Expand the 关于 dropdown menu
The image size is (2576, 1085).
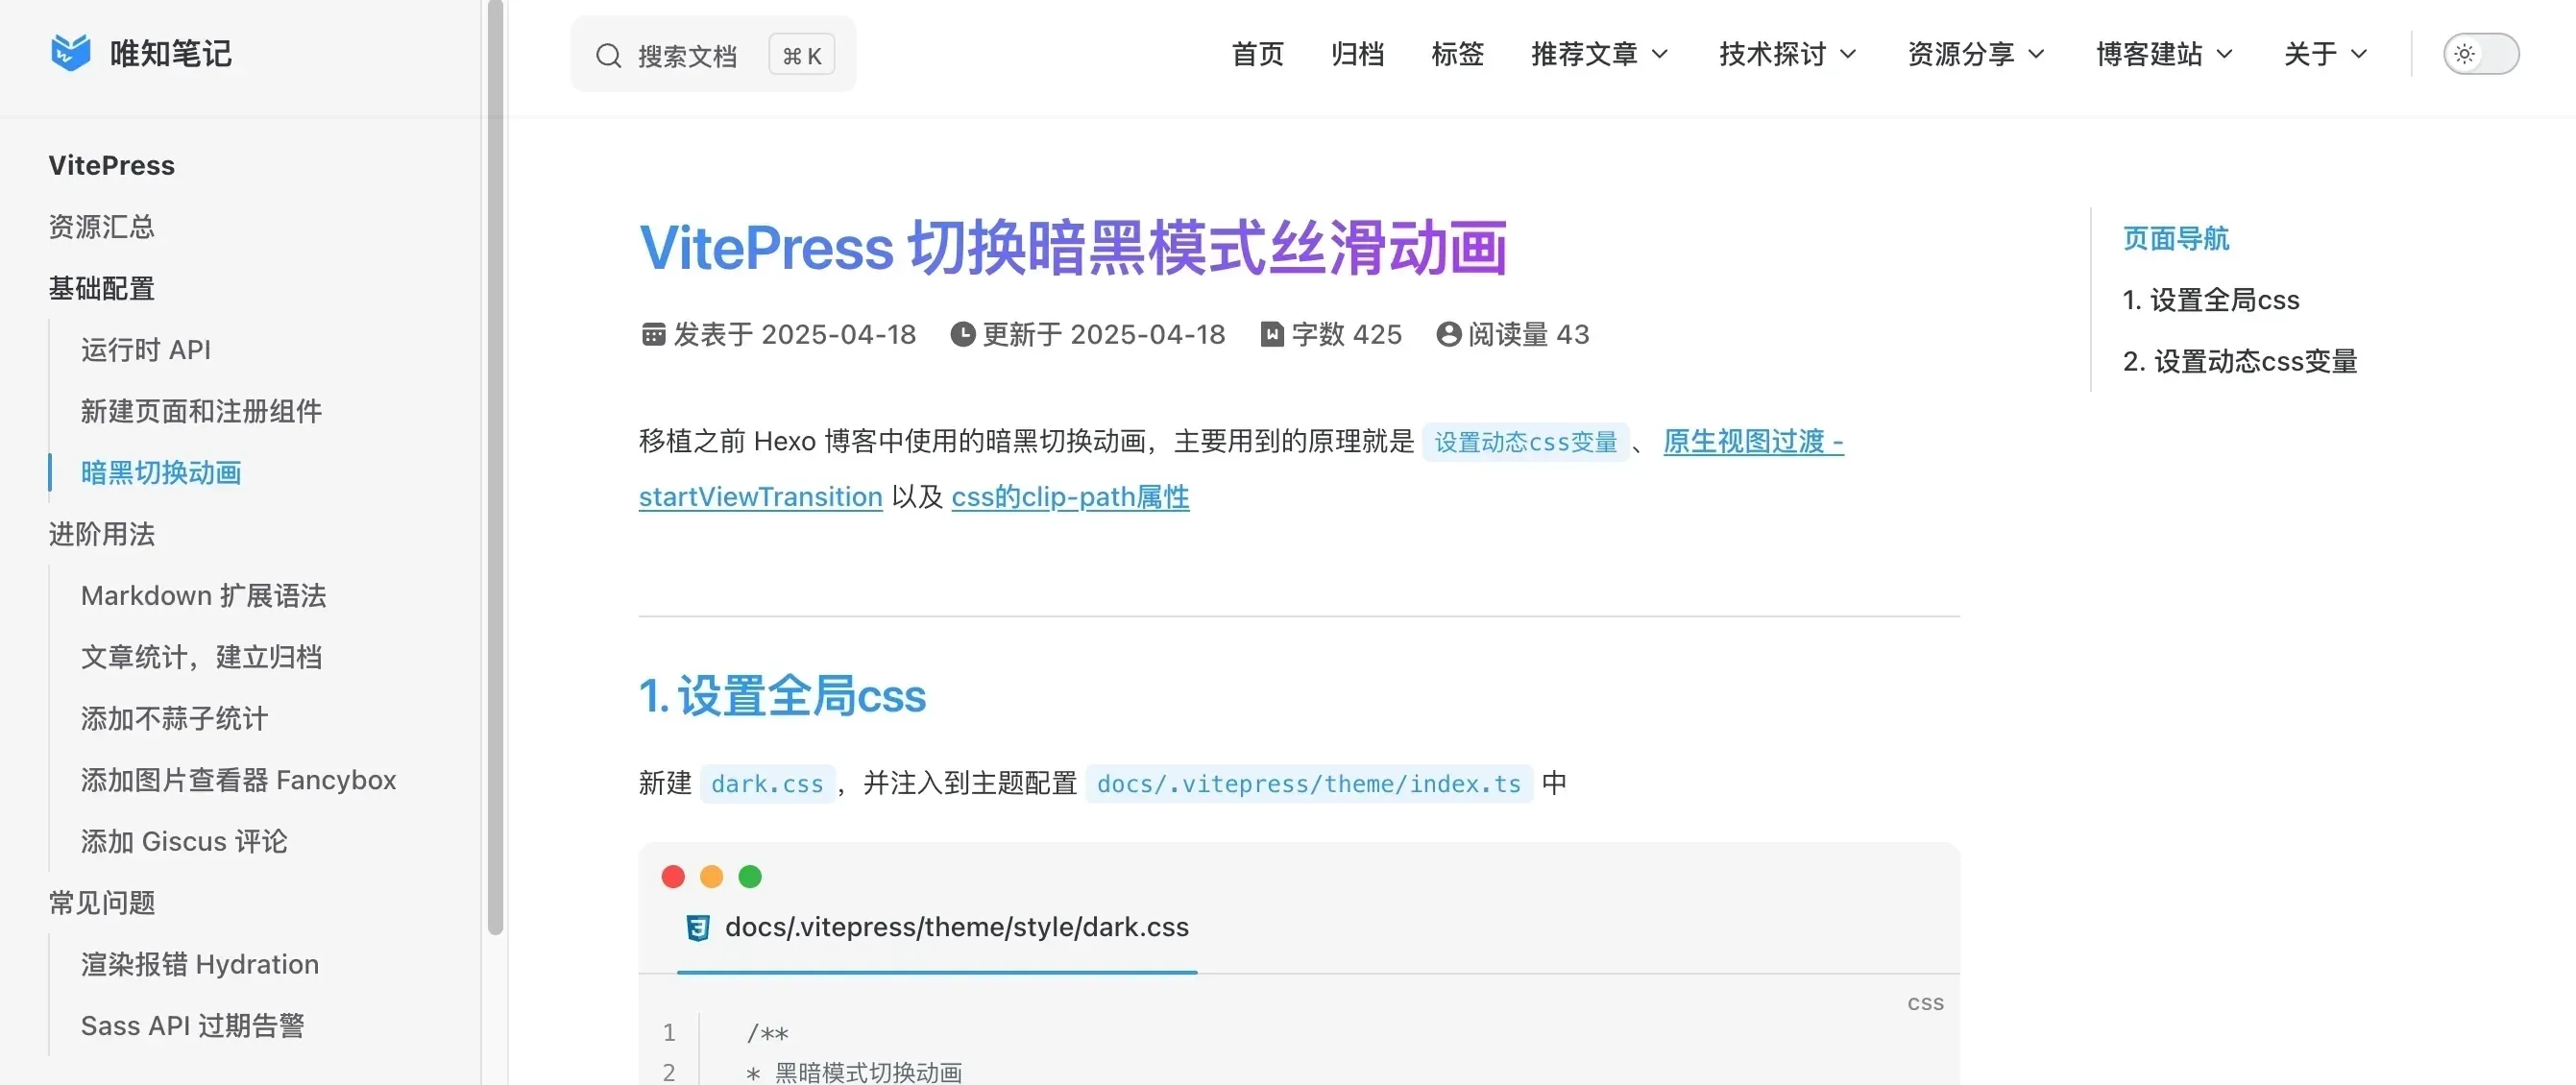(x=2325, y=54)
